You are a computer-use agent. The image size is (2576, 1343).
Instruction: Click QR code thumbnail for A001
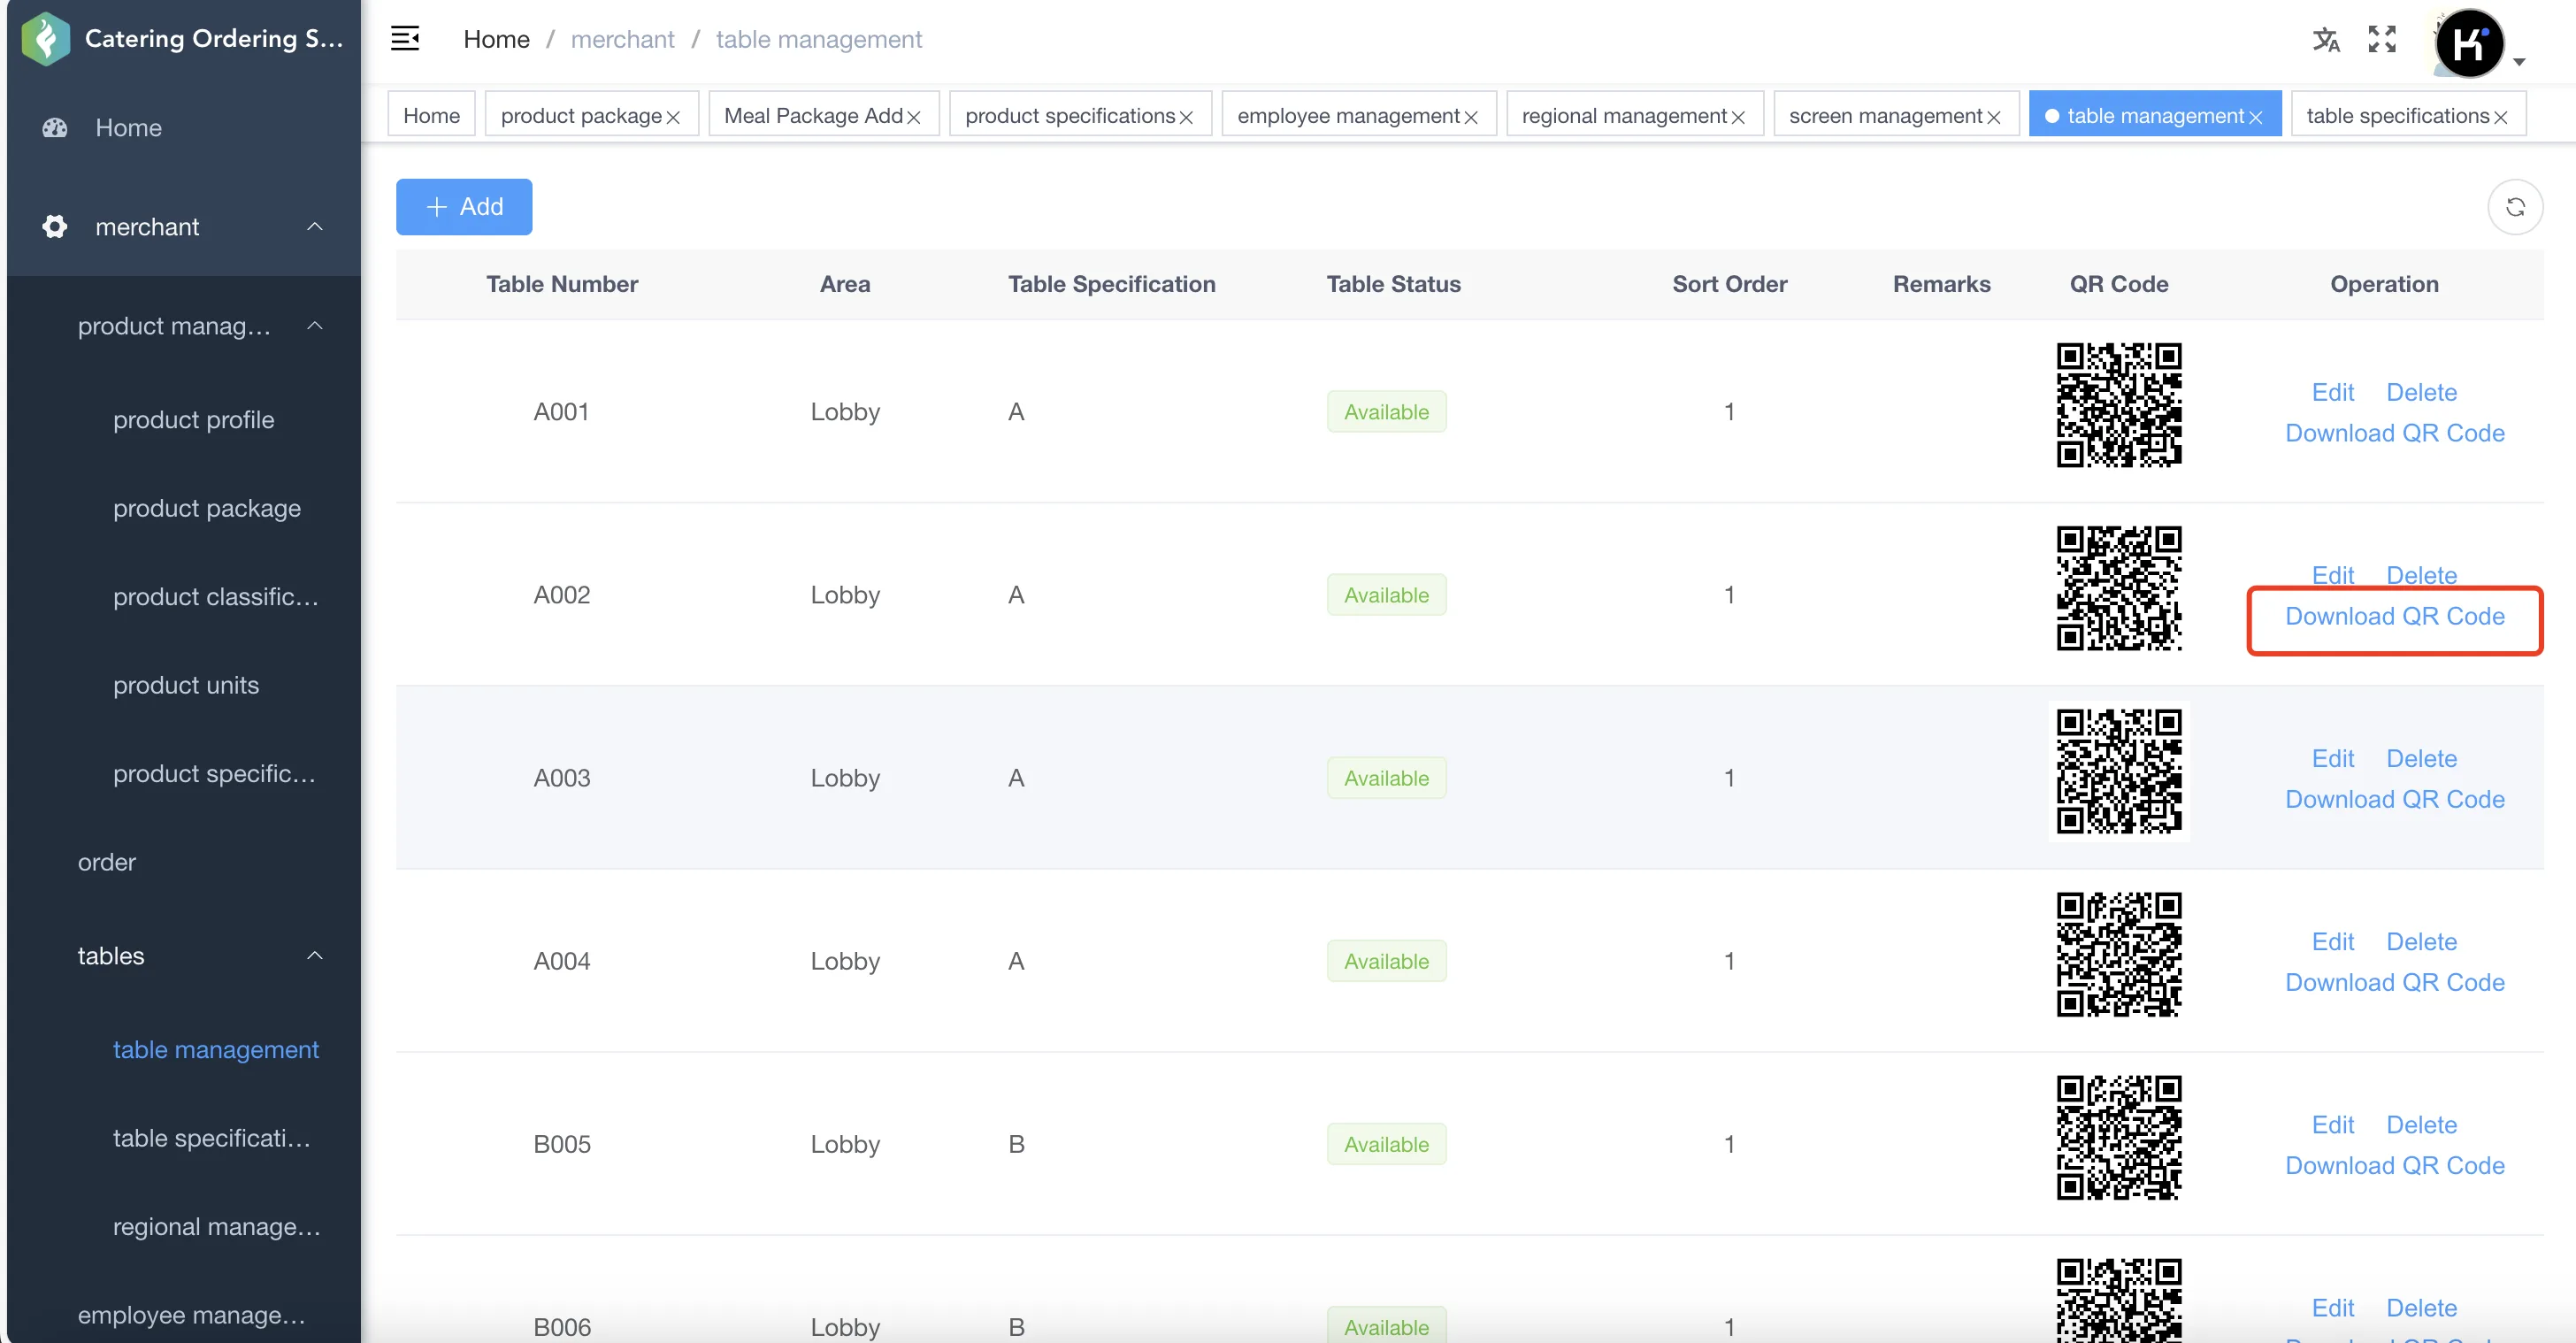point(2118,405)
